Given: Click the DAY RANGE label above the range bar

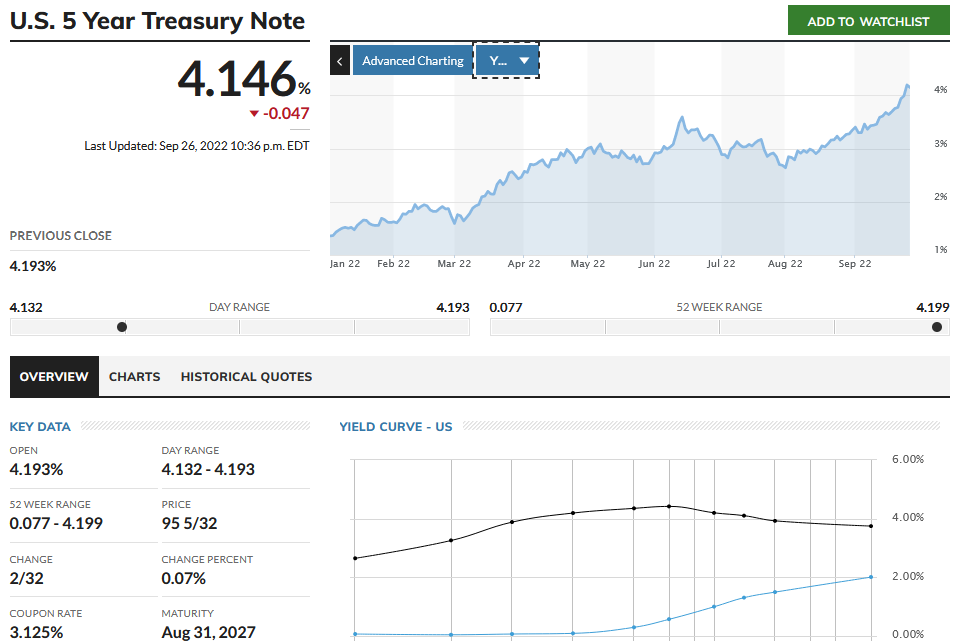Looking at the screenshot, I should point(239,308).
